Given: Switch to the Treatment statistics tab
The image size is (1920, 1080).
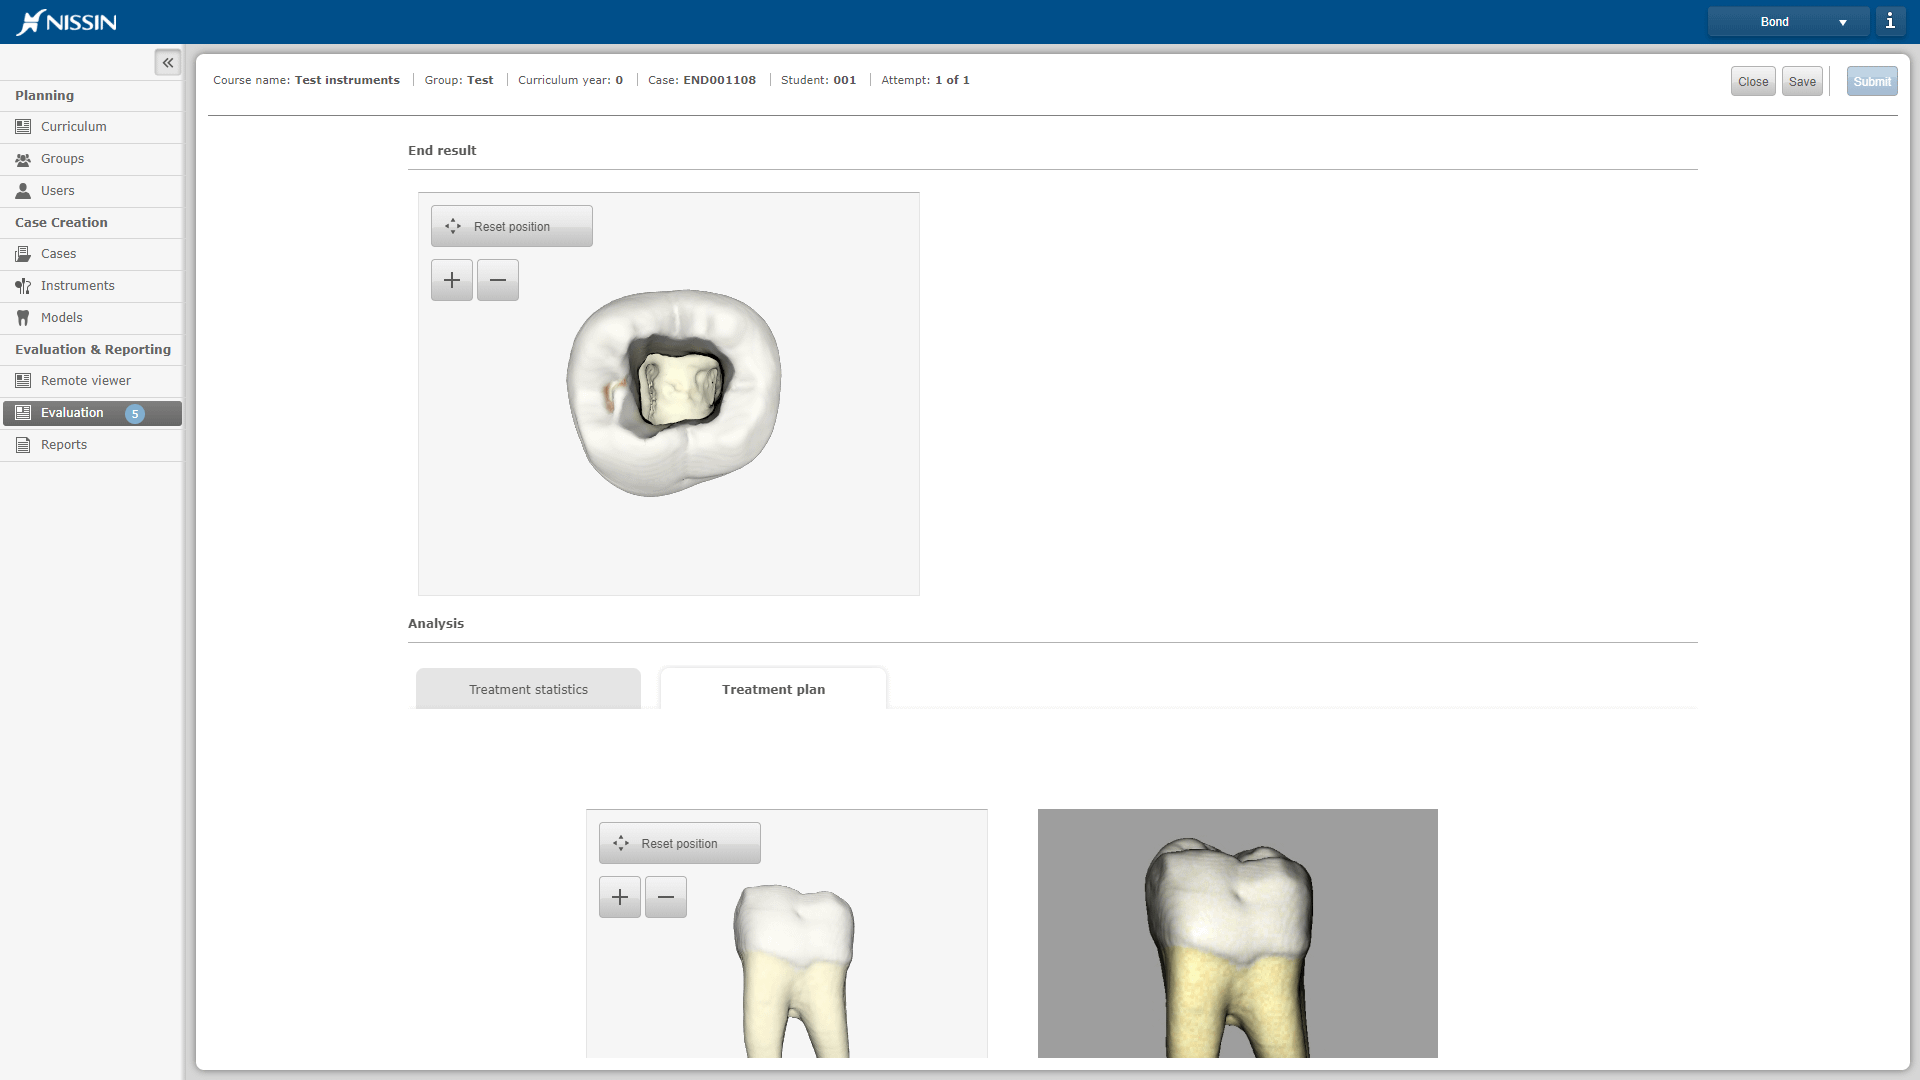Looking at the screenshot, I should (x=528, y=689).
